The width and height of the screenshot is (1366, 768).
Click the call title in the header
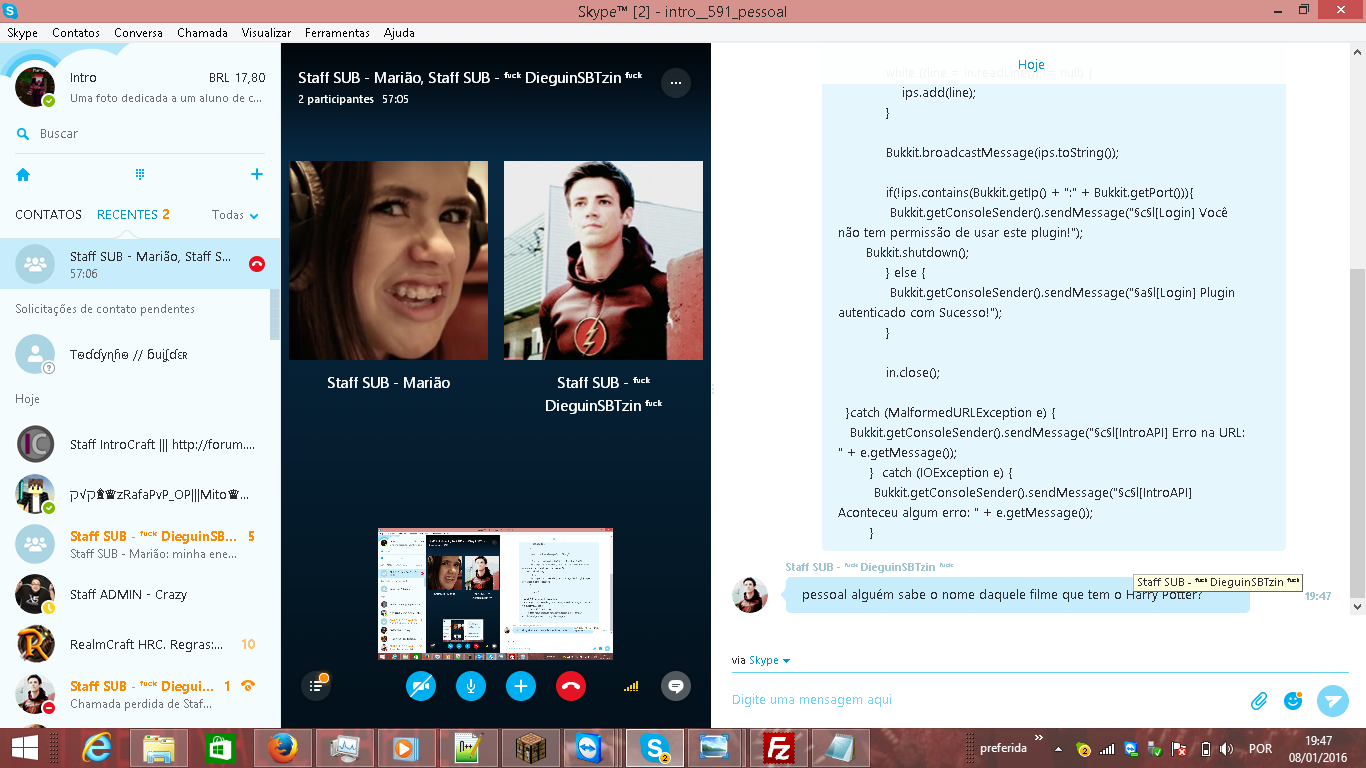click(470, 77)
